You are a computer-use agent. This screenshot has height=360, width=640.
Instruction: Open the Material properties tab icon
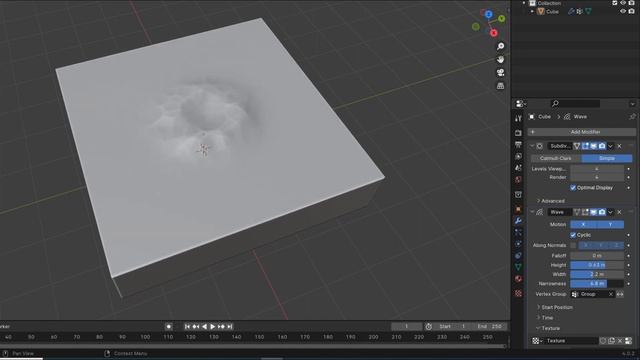(518, 279)
